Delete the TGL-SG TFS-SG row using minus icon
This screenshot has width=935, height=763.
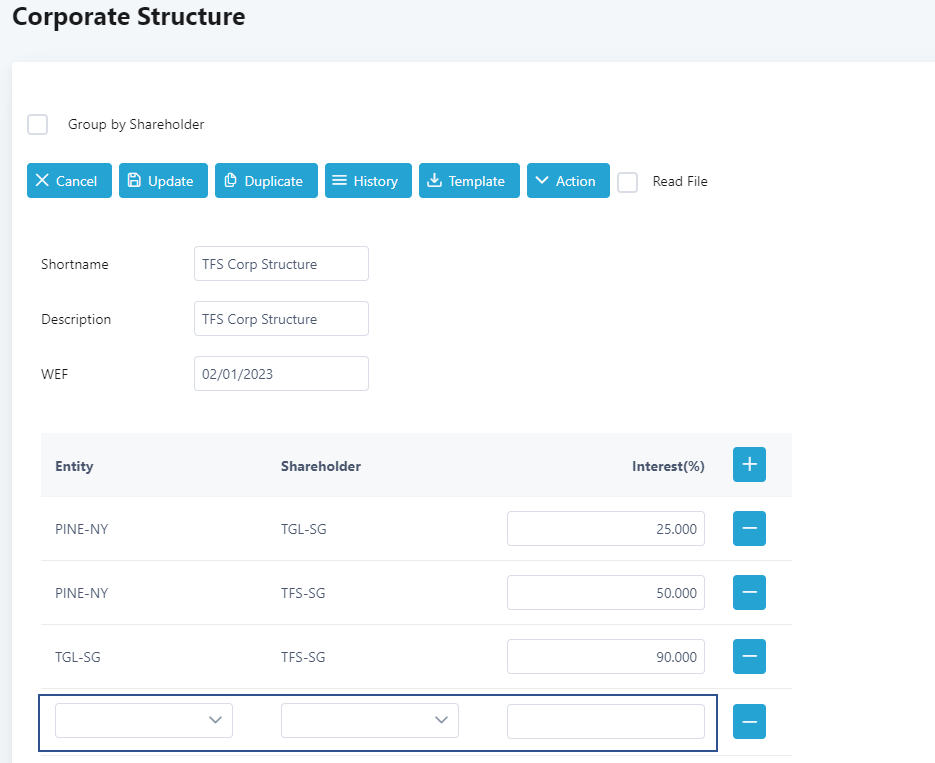pyautogui.click(x=749, y=657)
